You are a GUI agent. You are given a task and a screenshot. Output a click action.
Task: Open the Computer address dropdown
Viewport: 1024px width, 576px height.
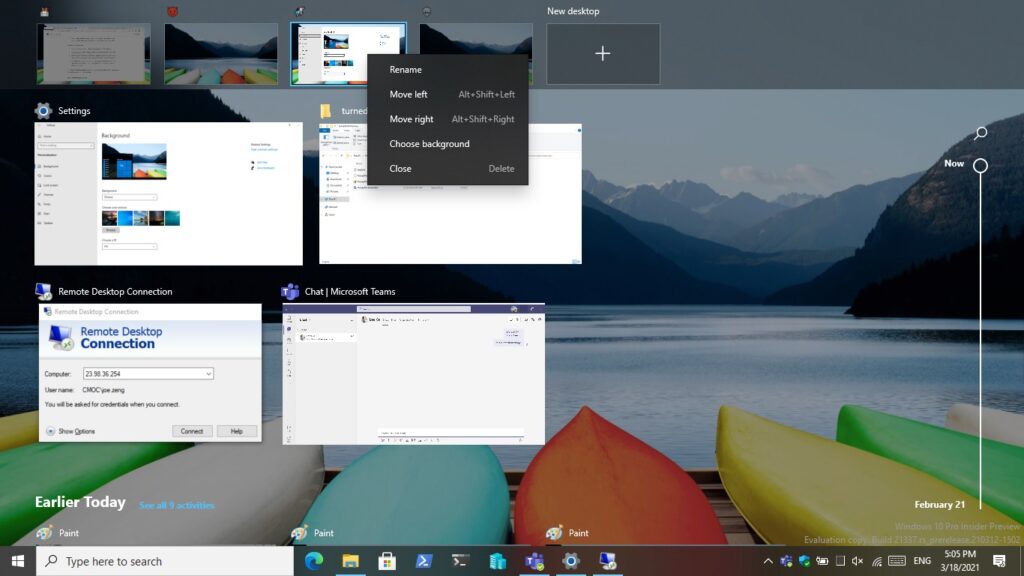(208, 374)
